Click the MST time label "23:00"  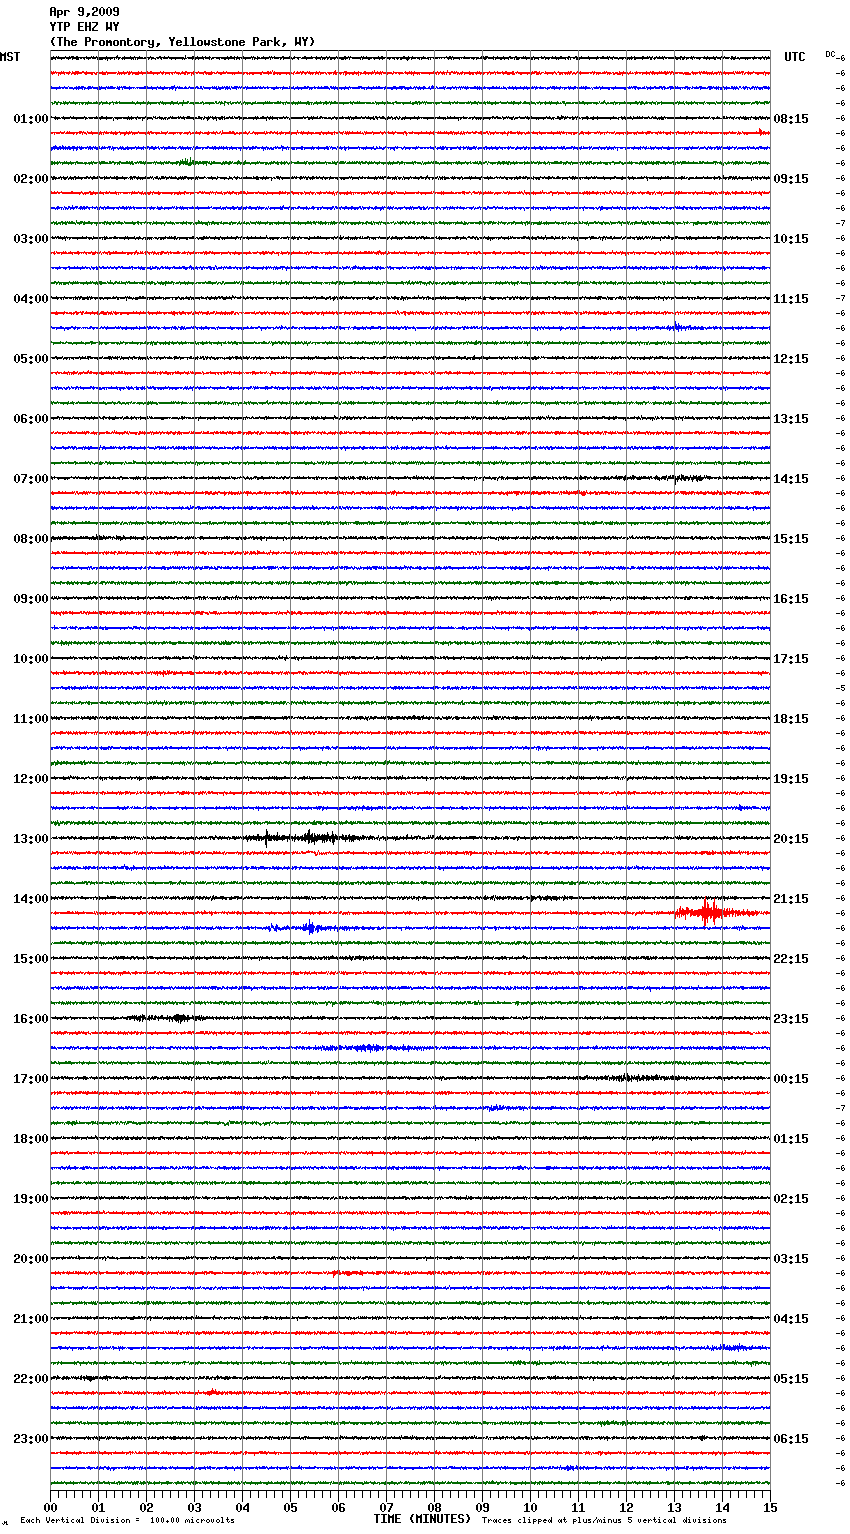pos(31,1439)
